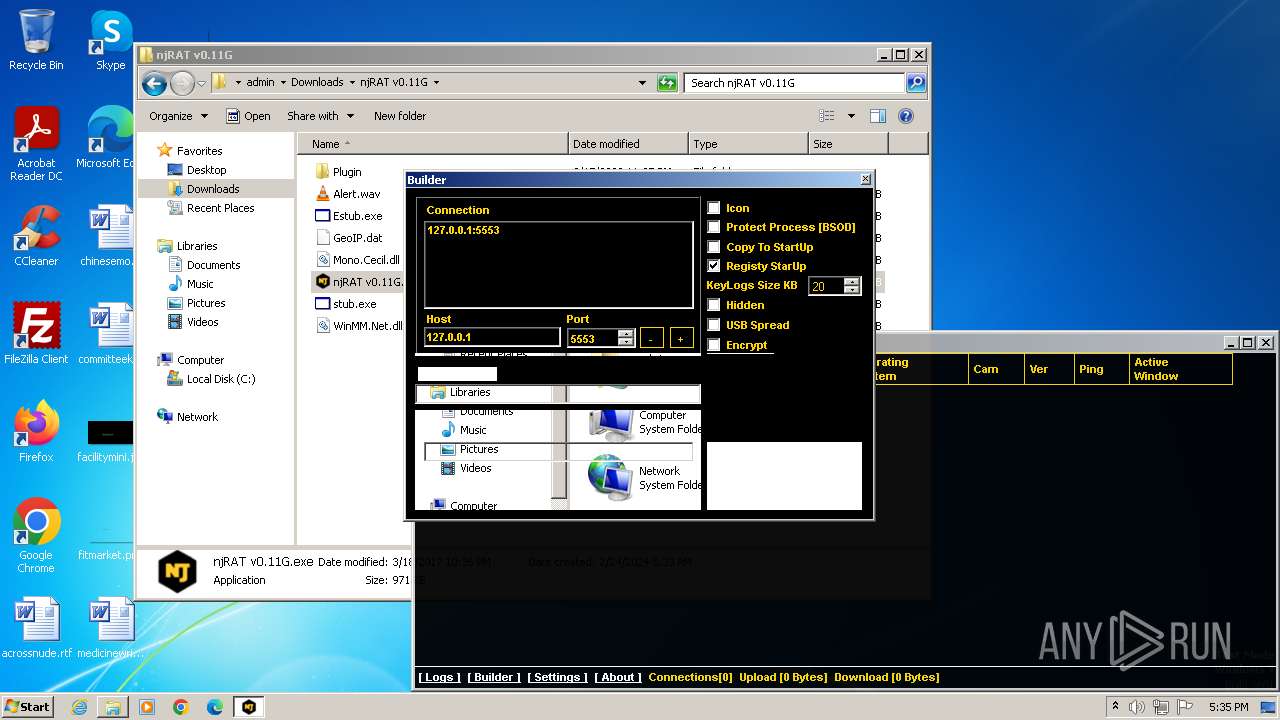Enable the Icon checkbox in Builder
Image resolution: width=1280 pixels, height=720 pixels.
[714, 208]
